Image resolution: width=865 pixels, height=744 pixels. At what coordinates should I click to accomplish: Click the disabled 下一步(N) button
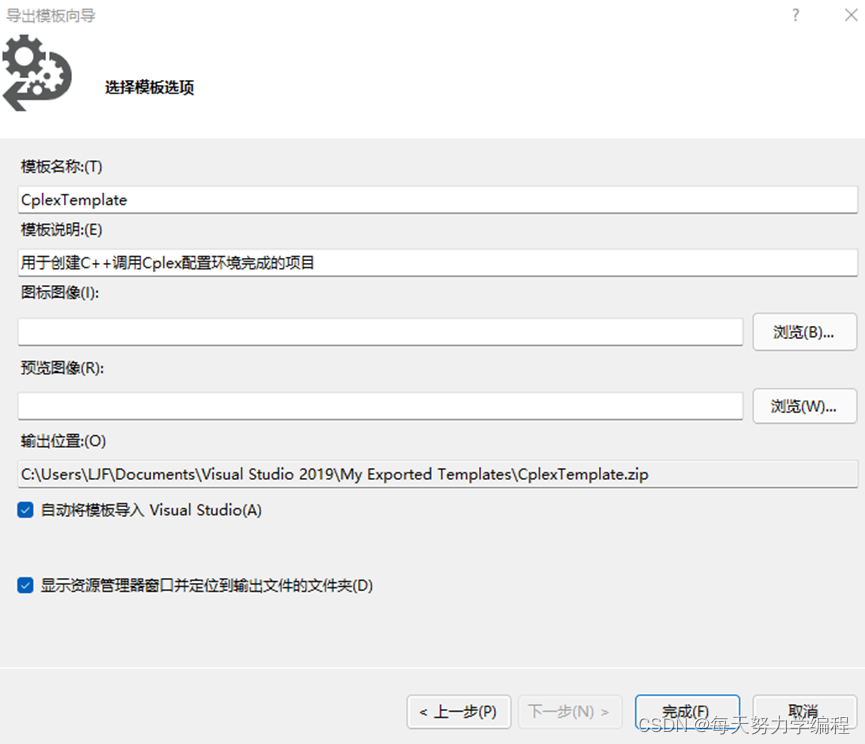(570, 711)
